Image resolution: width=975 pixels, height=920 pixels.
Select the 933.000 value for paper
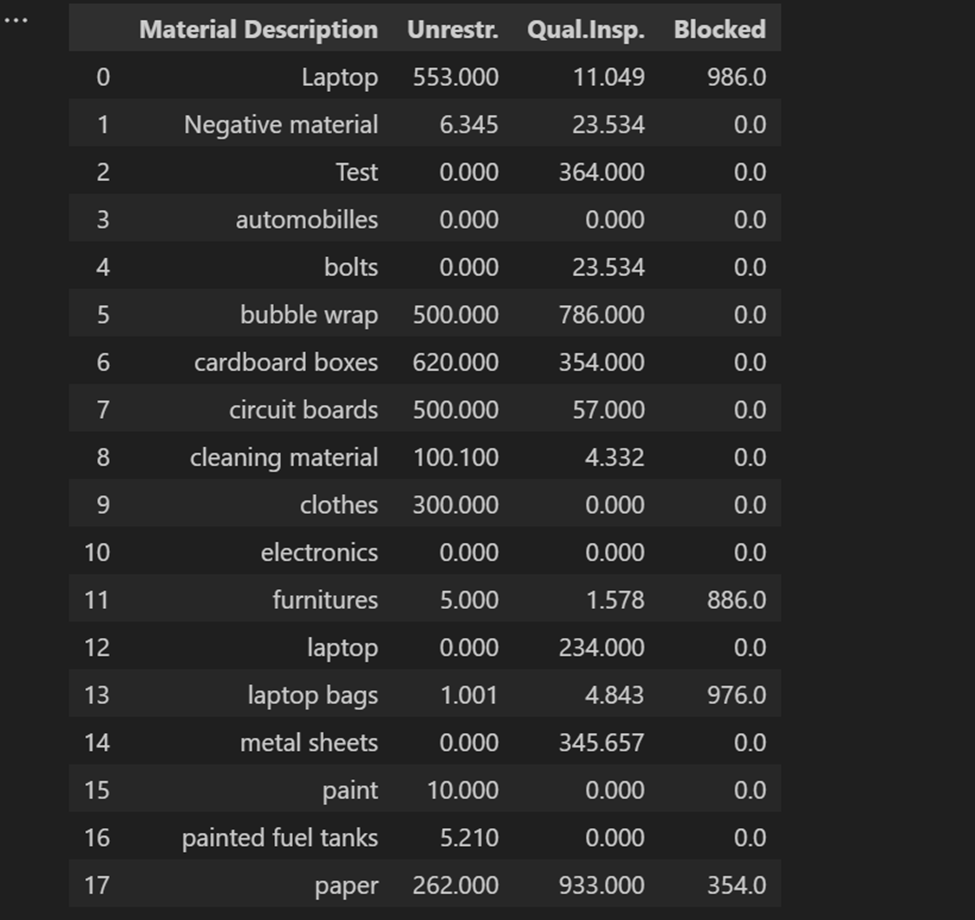point(601,886)
